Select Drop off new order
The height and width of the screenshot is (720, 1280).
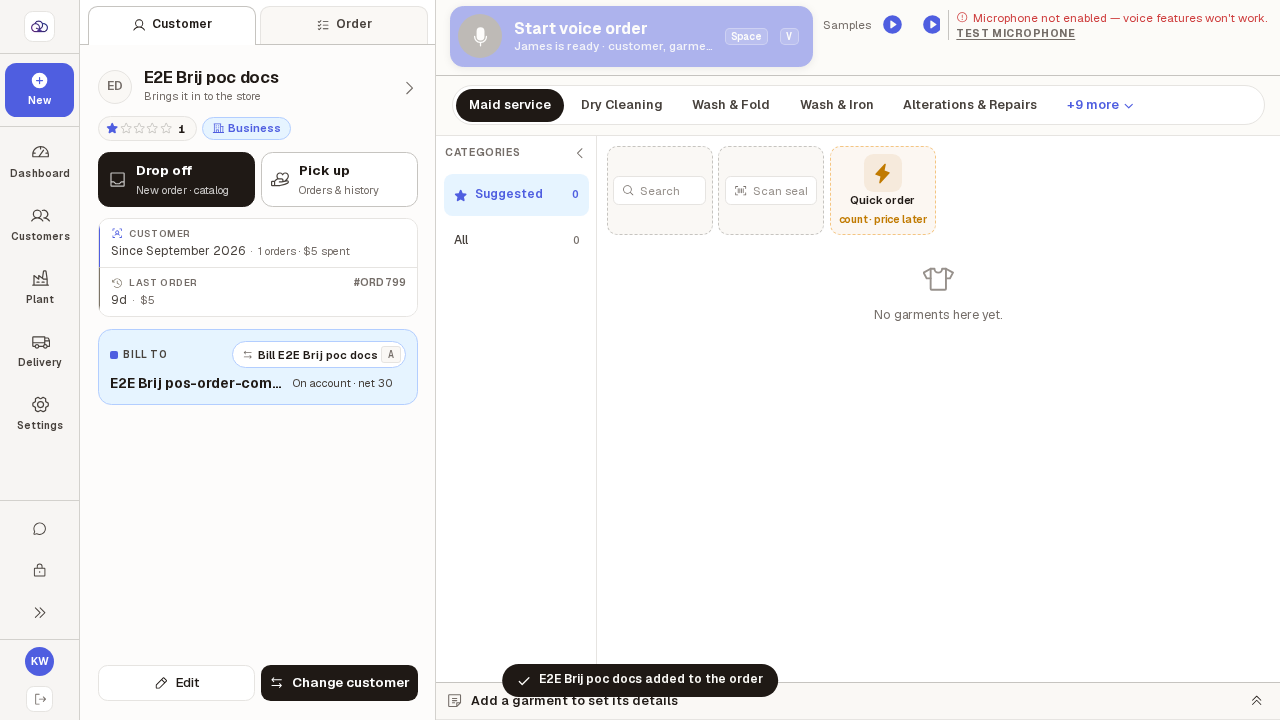click(176, 180)
